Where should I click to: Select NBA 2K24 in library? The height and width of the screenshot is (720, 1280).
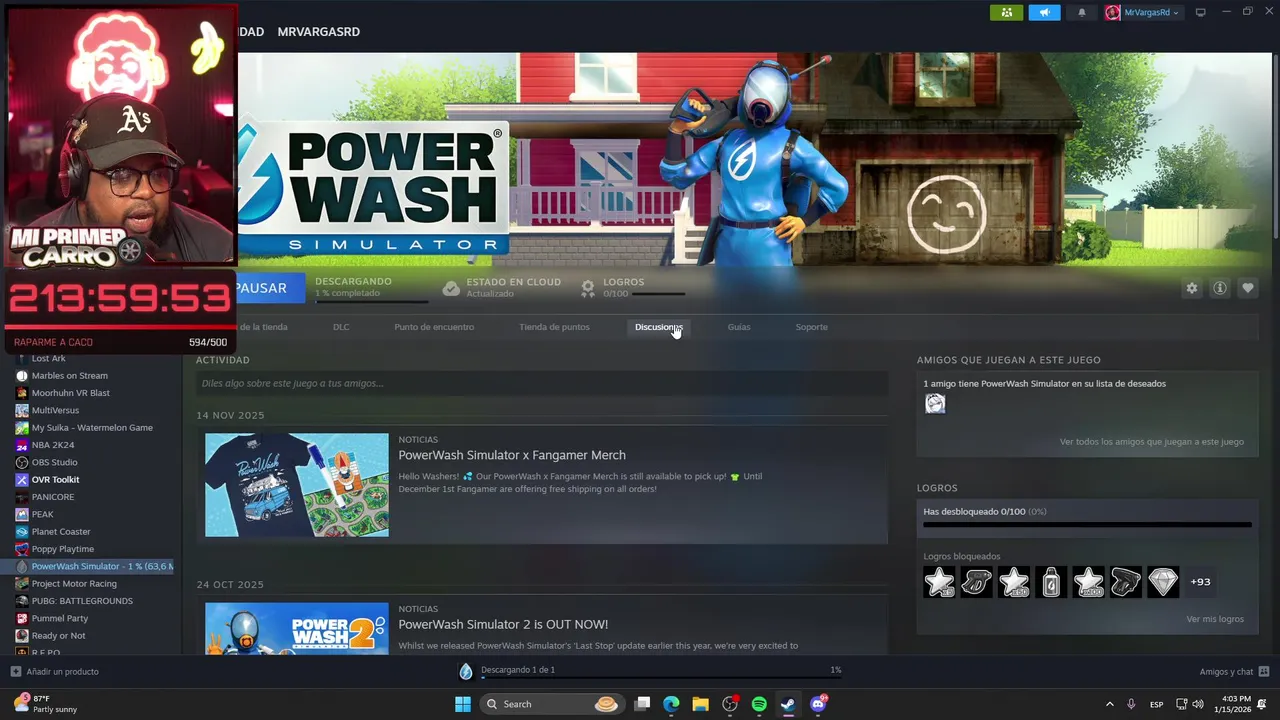click(52, 445)
